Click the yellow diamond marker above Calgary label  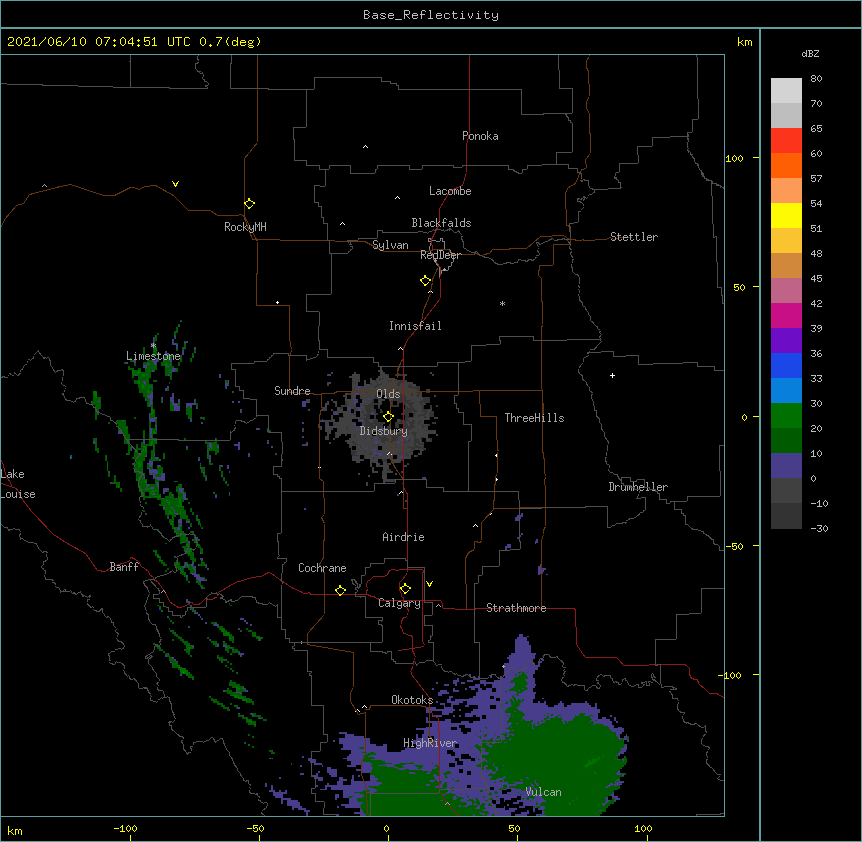405,589
